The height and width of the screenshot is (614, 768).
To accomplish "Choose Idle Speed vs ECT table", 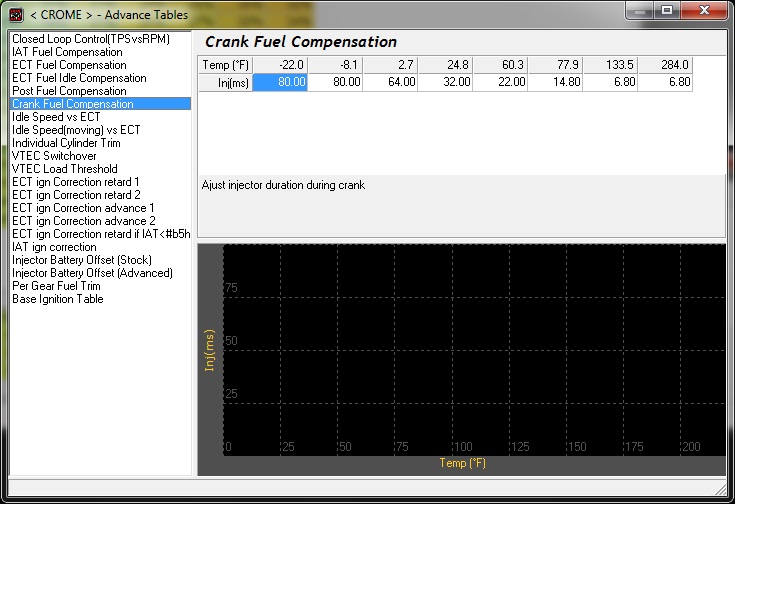I will point(56,117).
